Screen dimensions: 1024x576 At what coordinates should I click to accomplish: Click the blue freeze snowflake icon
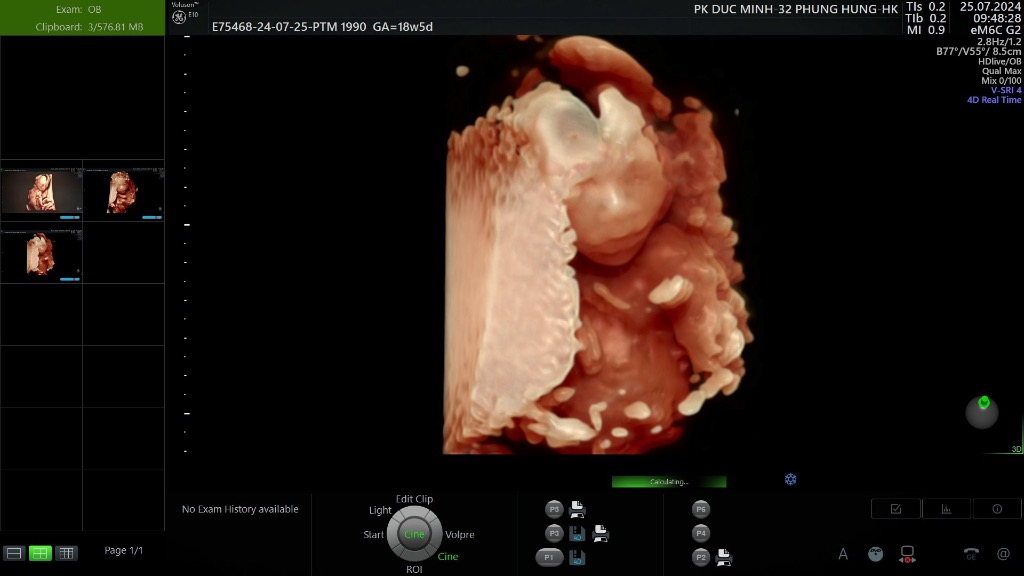coord(790,480)
